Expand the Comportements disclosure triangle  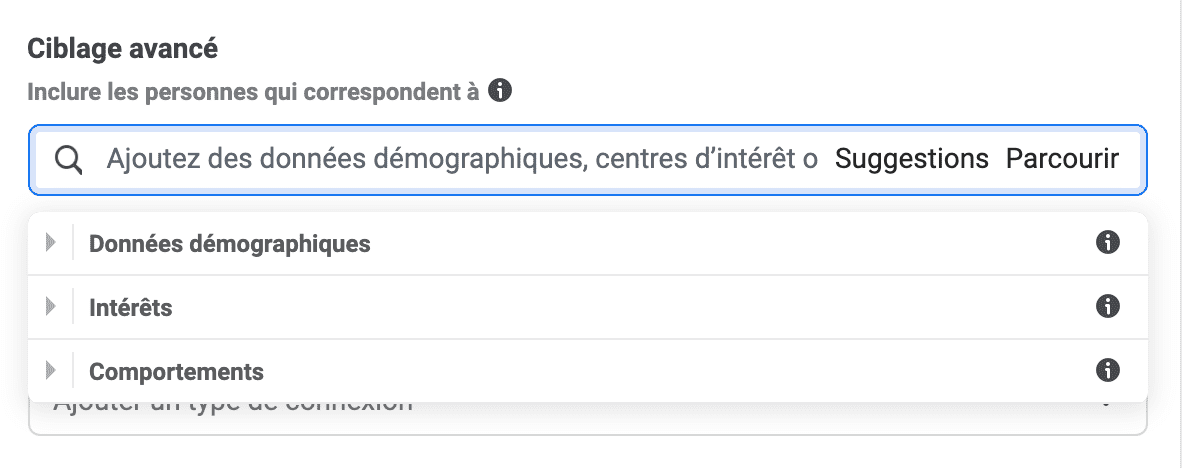click(x=51, y=371)
